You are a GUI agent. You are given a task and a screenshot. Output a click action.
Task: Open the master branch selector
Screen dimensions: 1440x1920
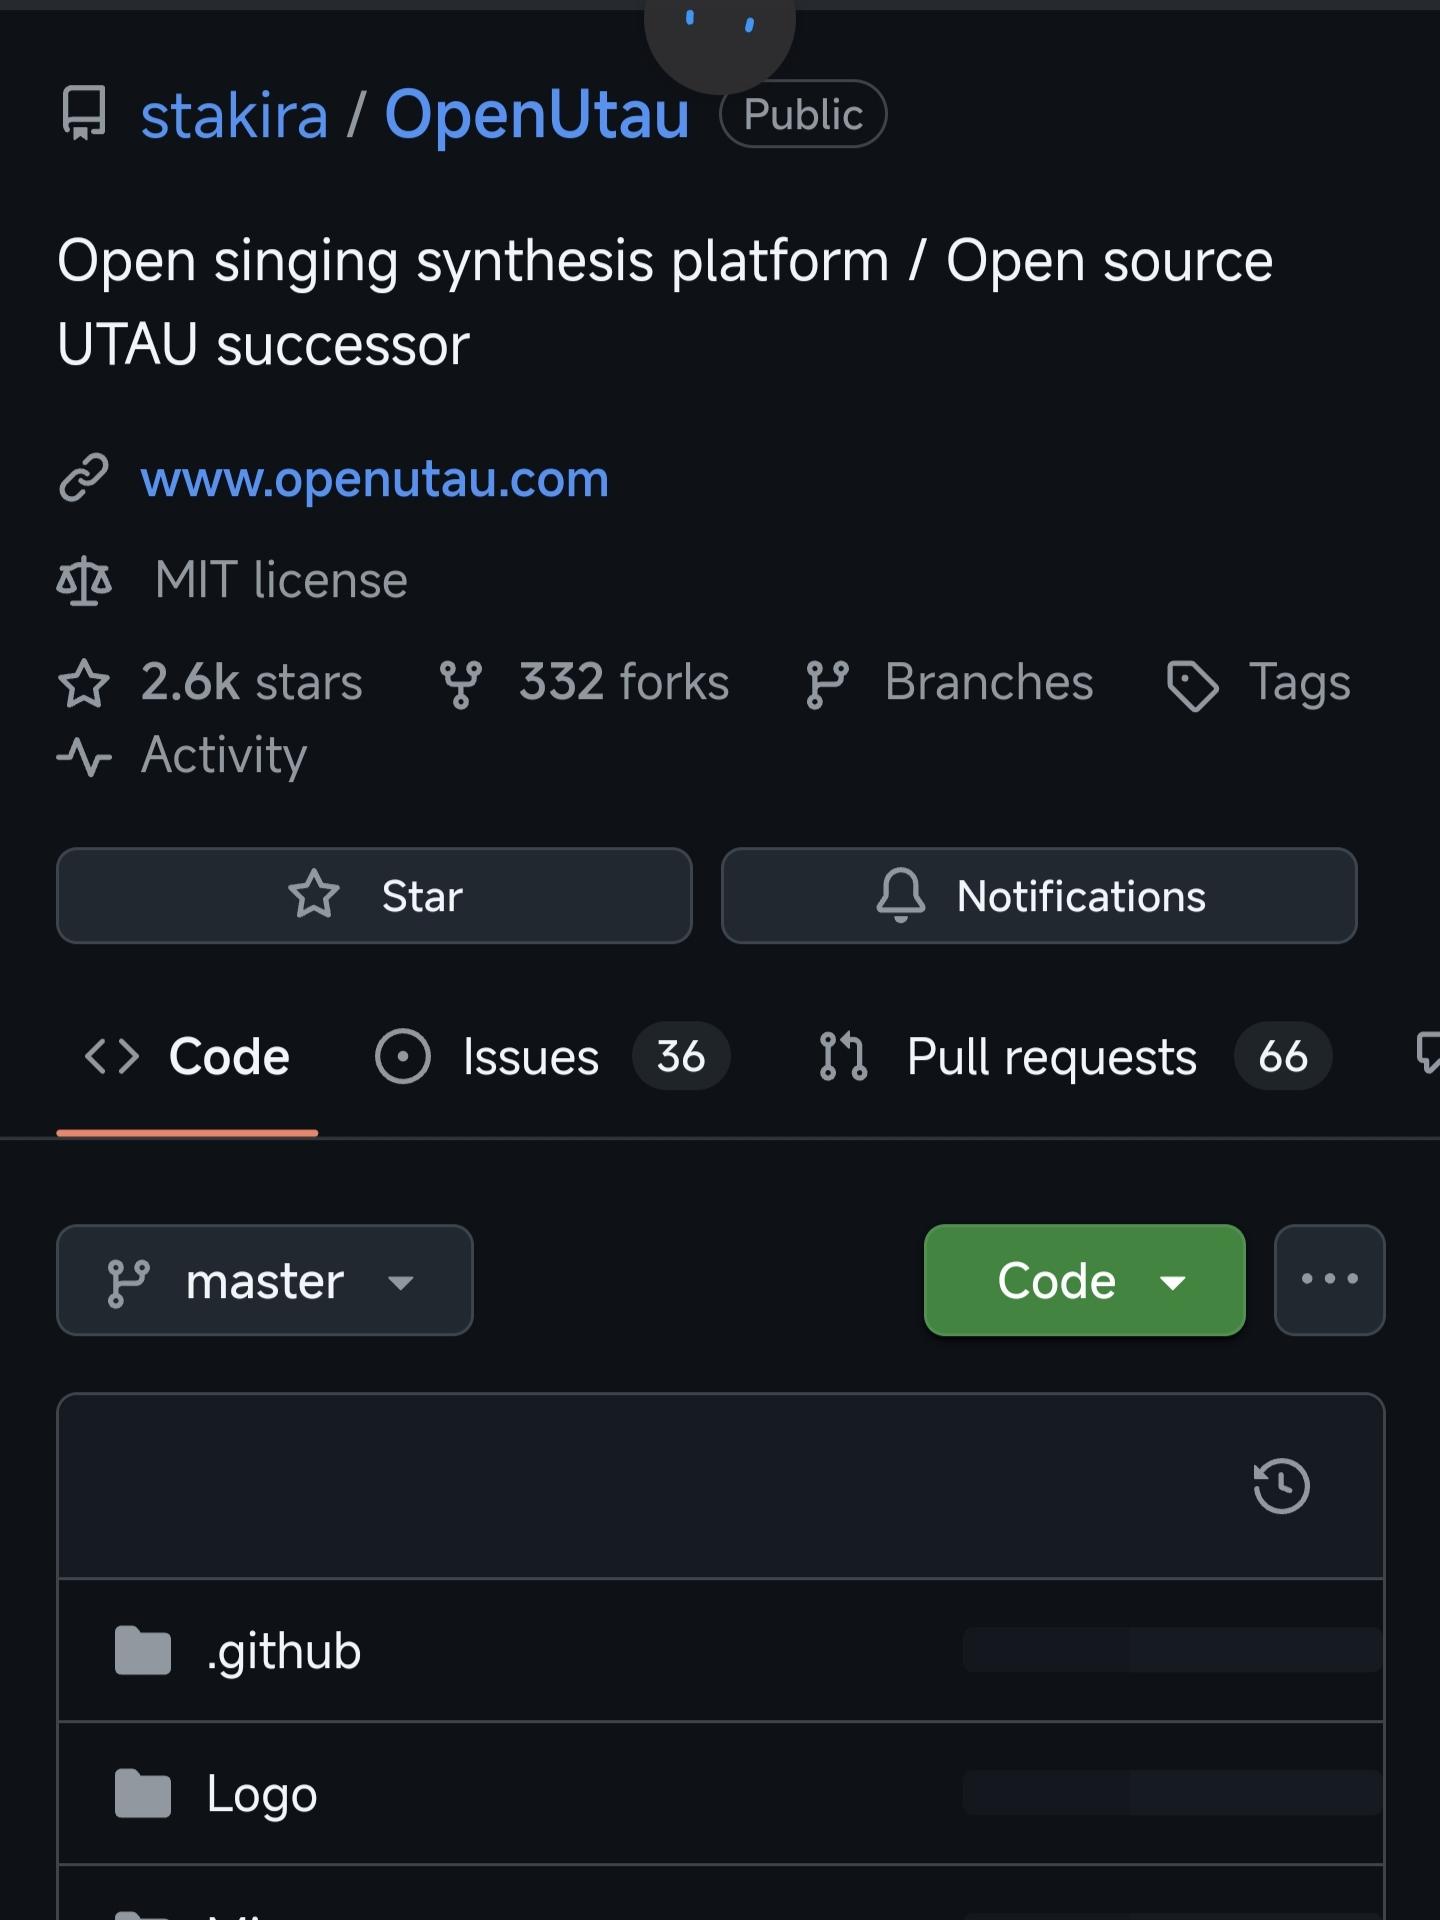(265, 1280)
